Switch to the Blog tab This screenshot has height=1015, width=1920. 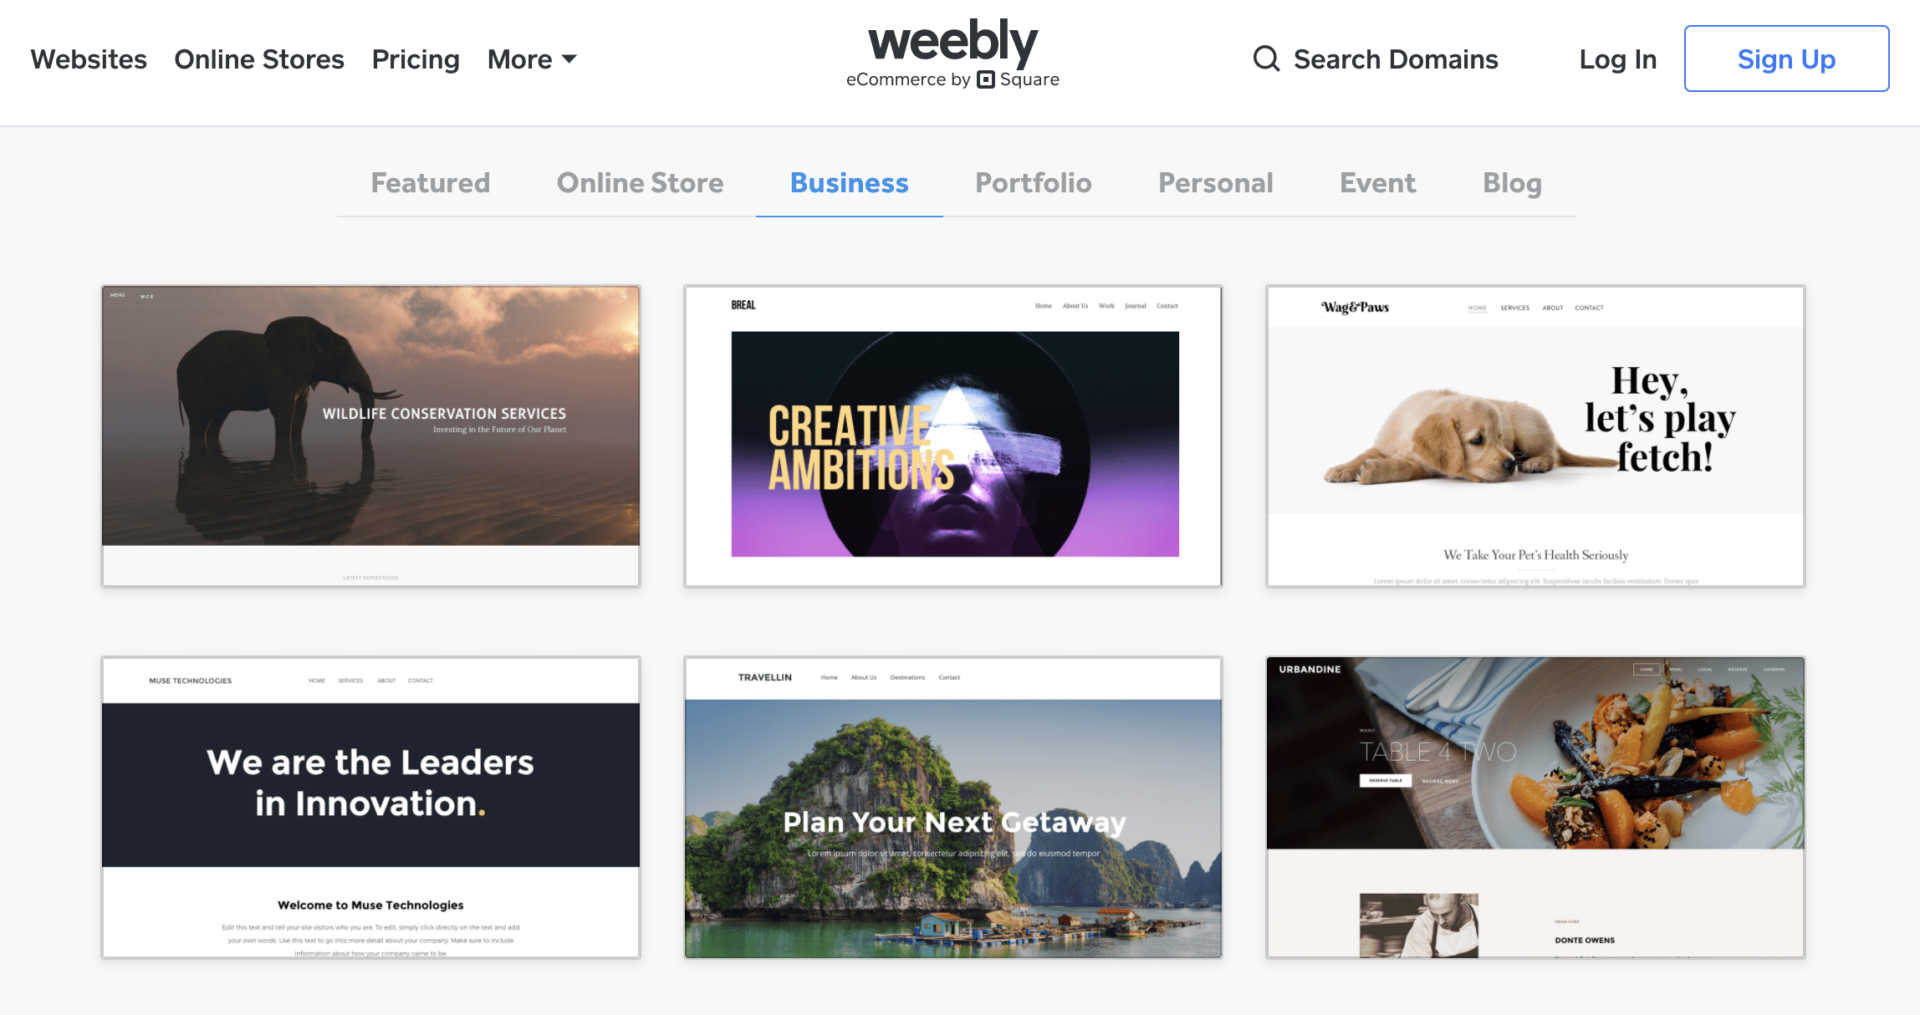click(x=1512, y=184)
